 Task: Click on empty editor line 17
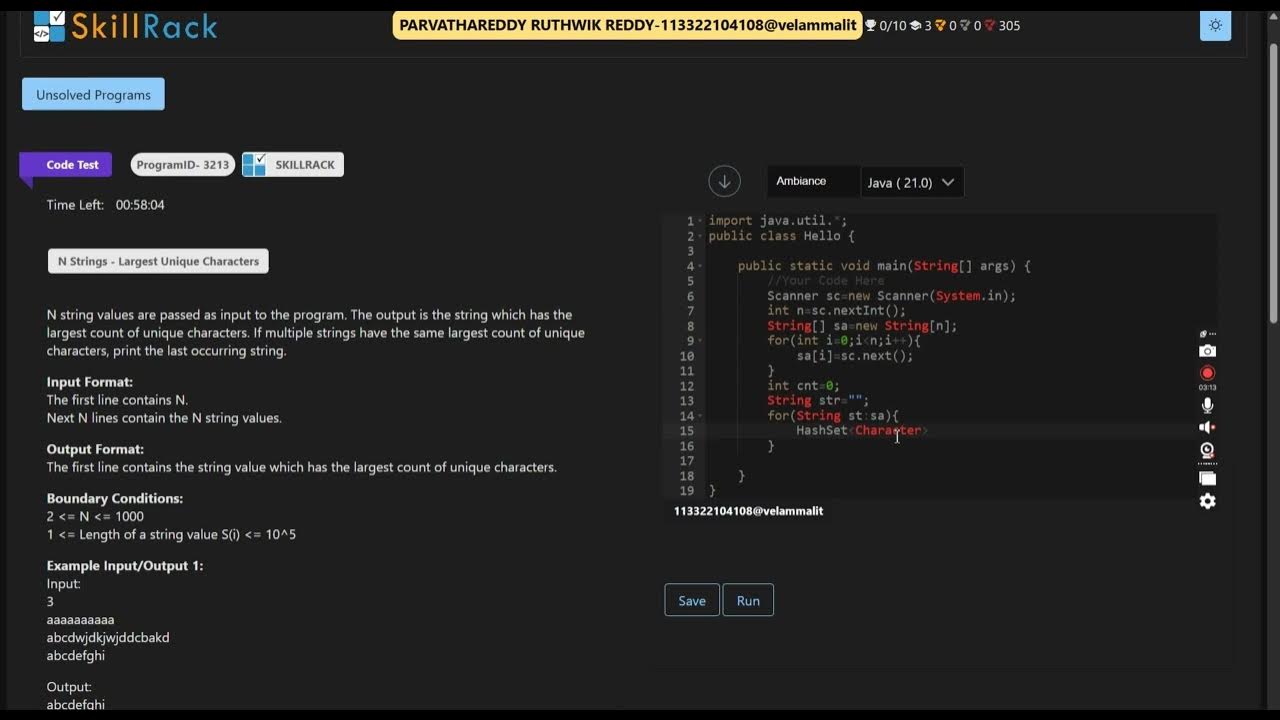click(960, 461)
